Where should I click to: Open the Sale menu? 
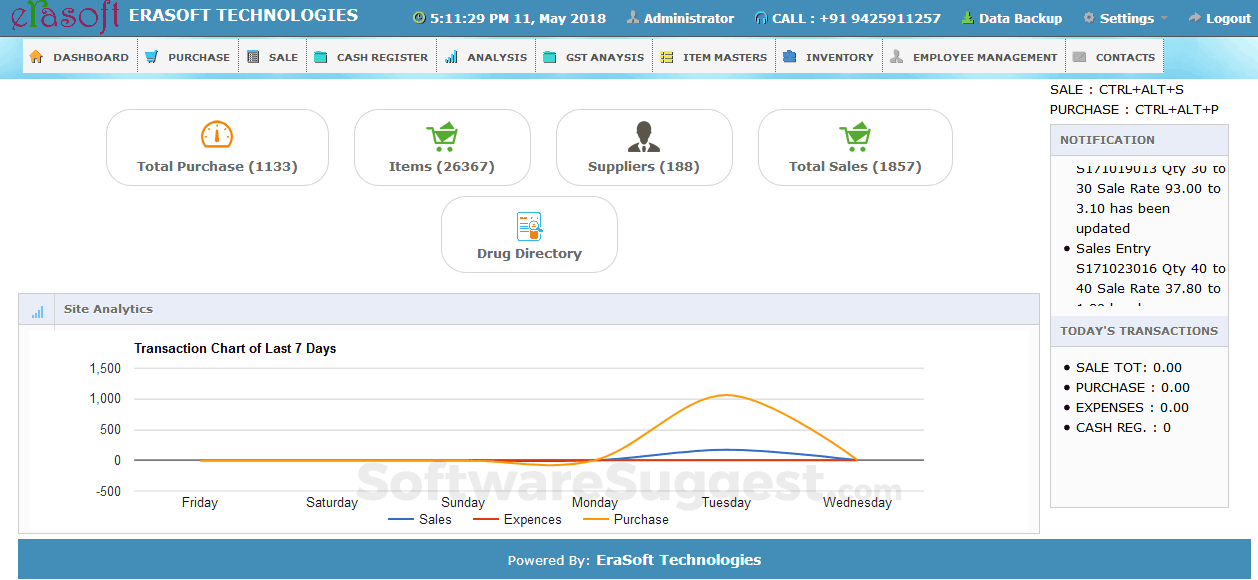tap(272, 57)
